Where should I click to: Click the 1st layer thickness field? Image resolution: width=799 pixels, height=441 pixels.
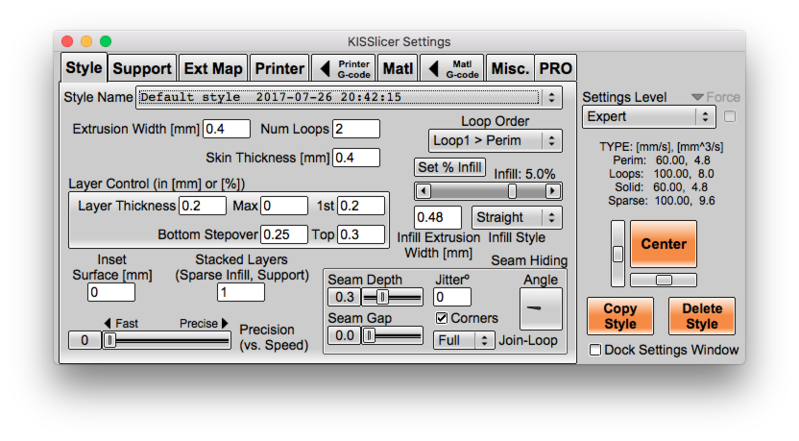[361, 206]
